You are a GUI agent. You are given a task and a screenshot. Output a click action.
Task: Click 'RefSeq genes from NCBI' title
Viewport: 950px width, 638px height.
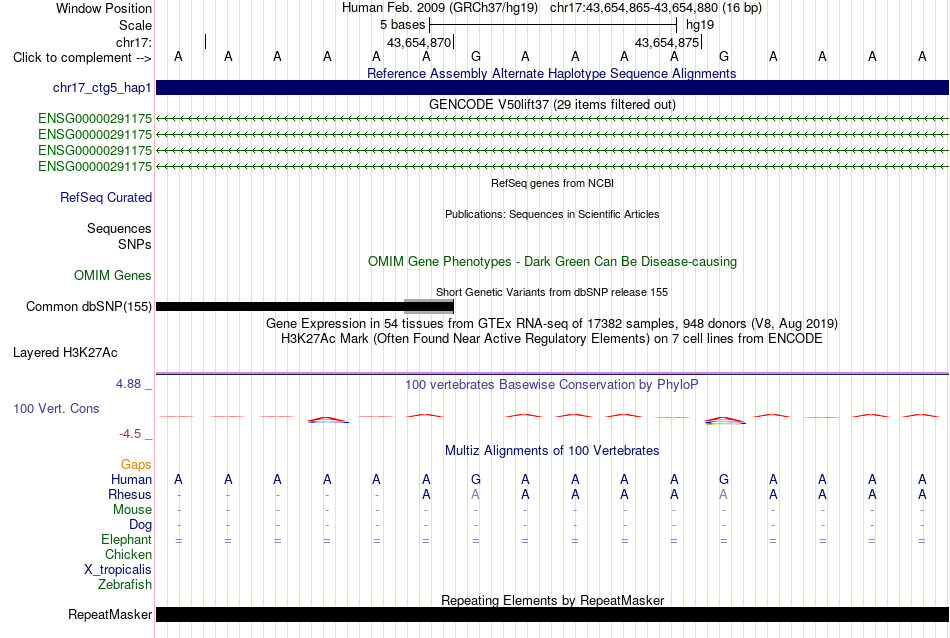click(x=552, y=183)
